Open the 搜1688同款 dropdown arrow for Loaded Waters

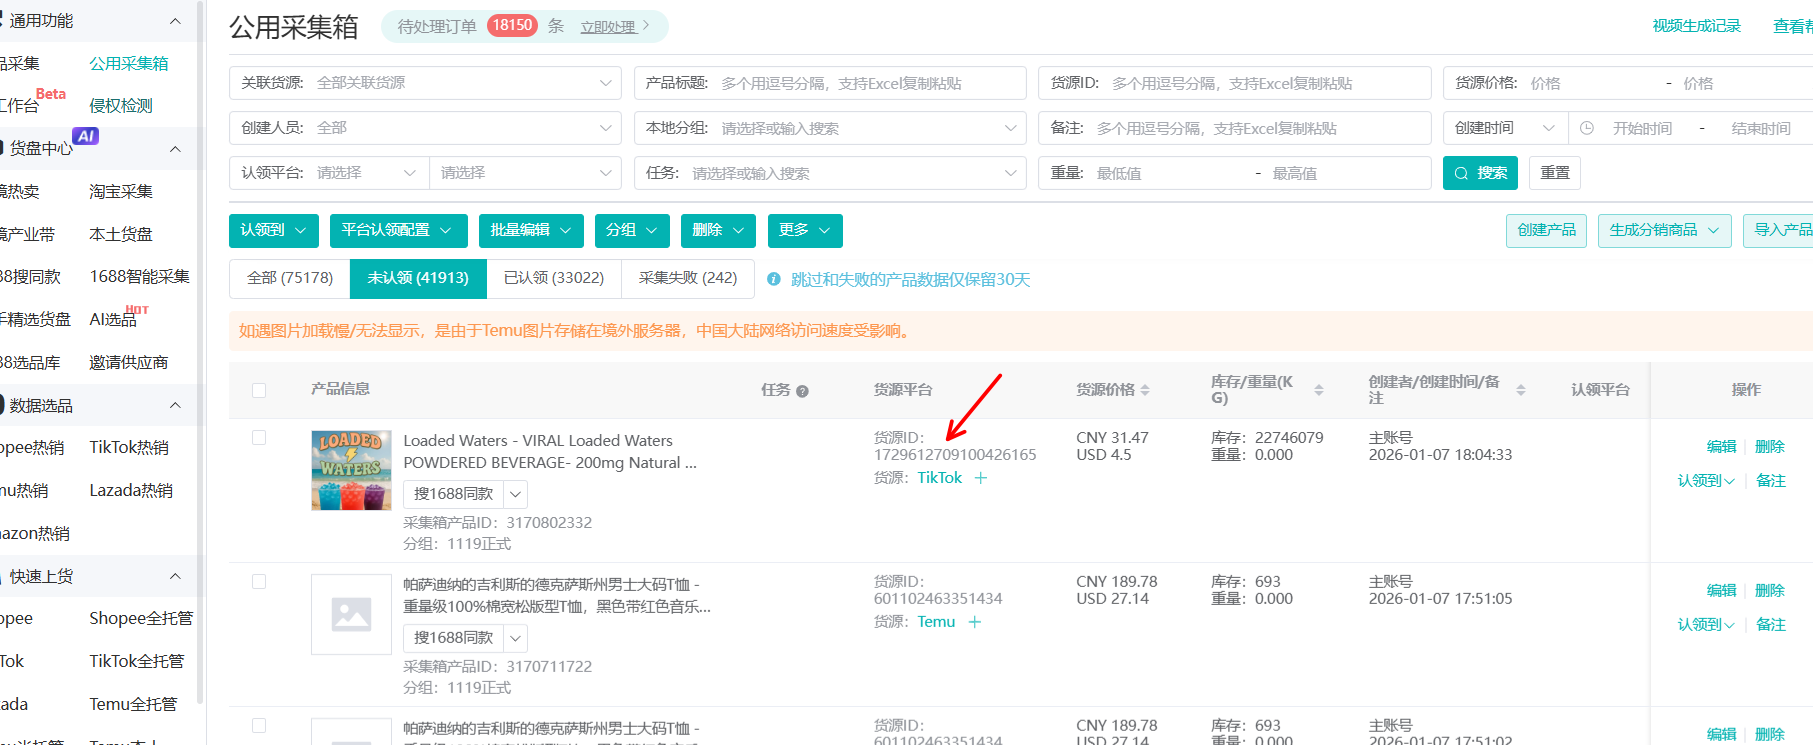pyautogui.click(x=515, y=494)
